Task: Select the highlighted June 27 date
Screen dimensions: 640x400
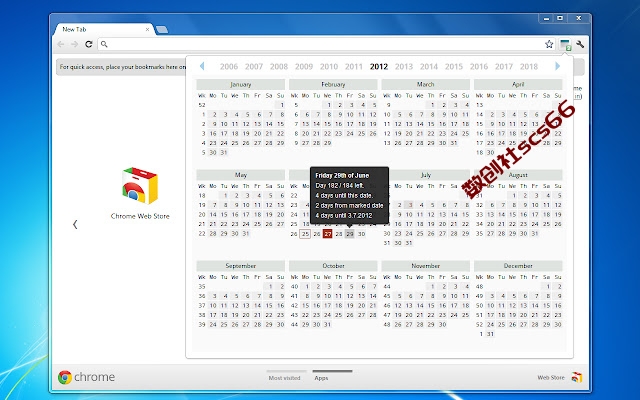Action: point(327,234)
